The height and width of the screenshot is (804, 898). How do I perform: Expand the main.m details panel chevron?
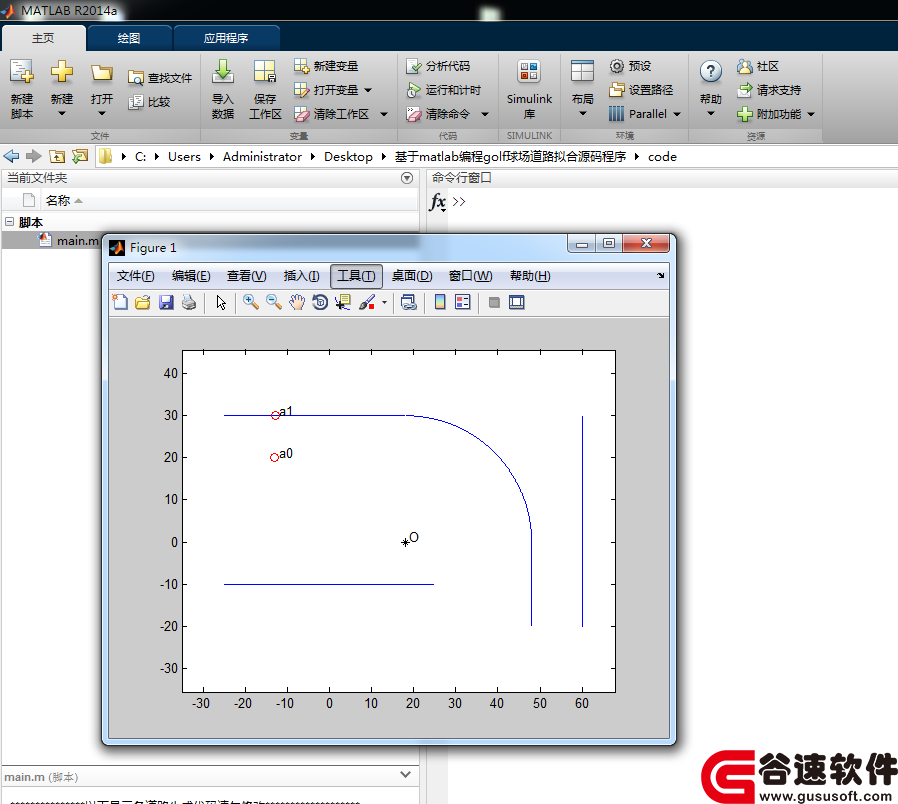[x=405, y=775]
